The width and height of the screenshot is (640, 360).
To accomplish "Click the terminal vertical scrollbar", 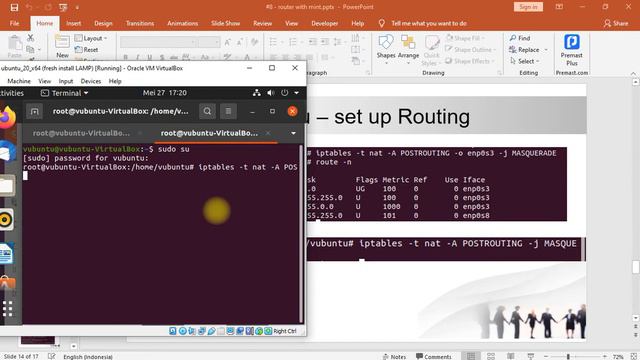I will [302, 234].
